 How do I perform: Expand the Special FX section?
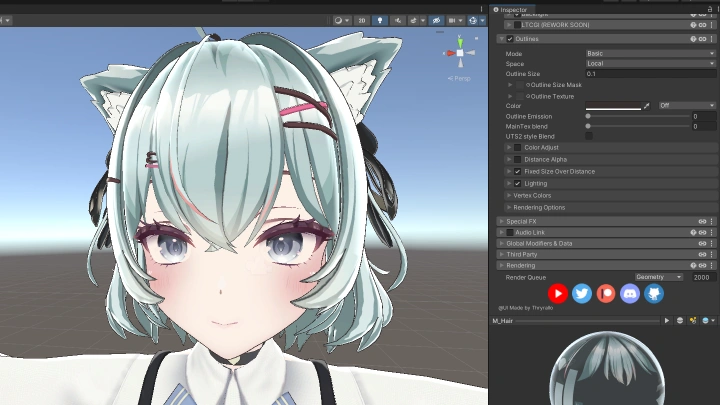[501, 221]
